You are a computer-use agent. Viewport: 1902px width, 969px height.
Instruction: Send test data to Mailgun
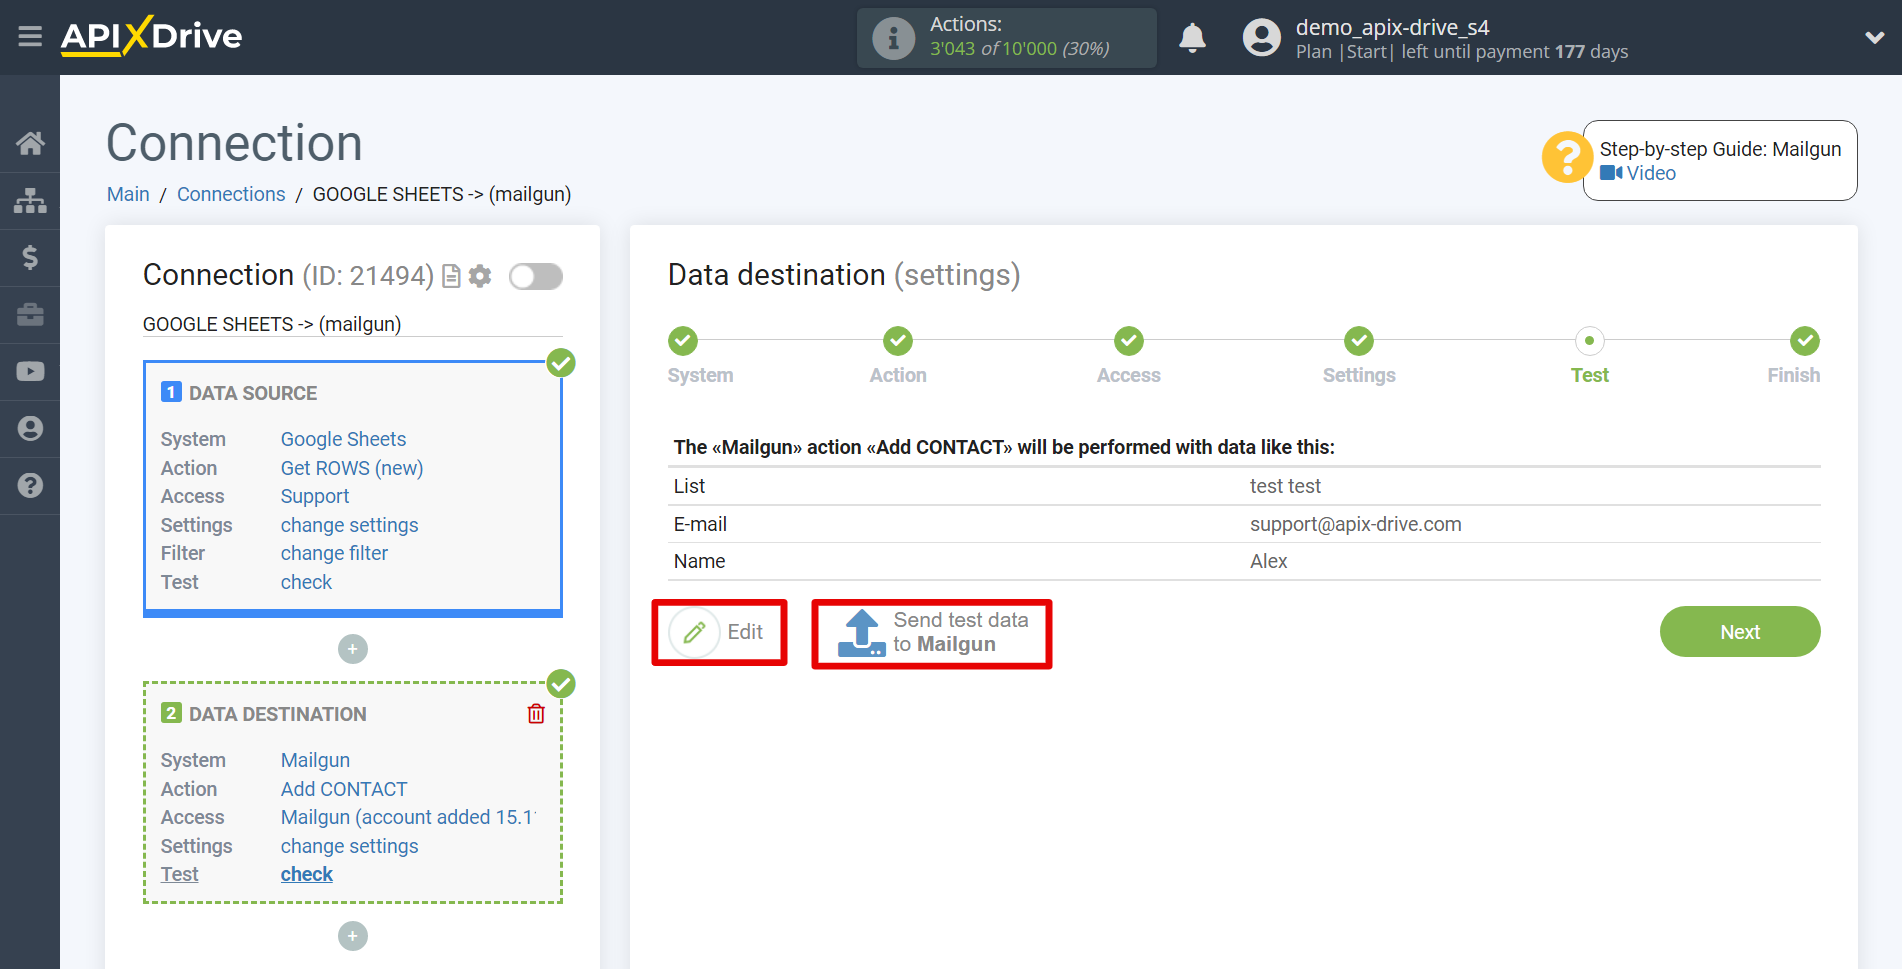point(933,633)
